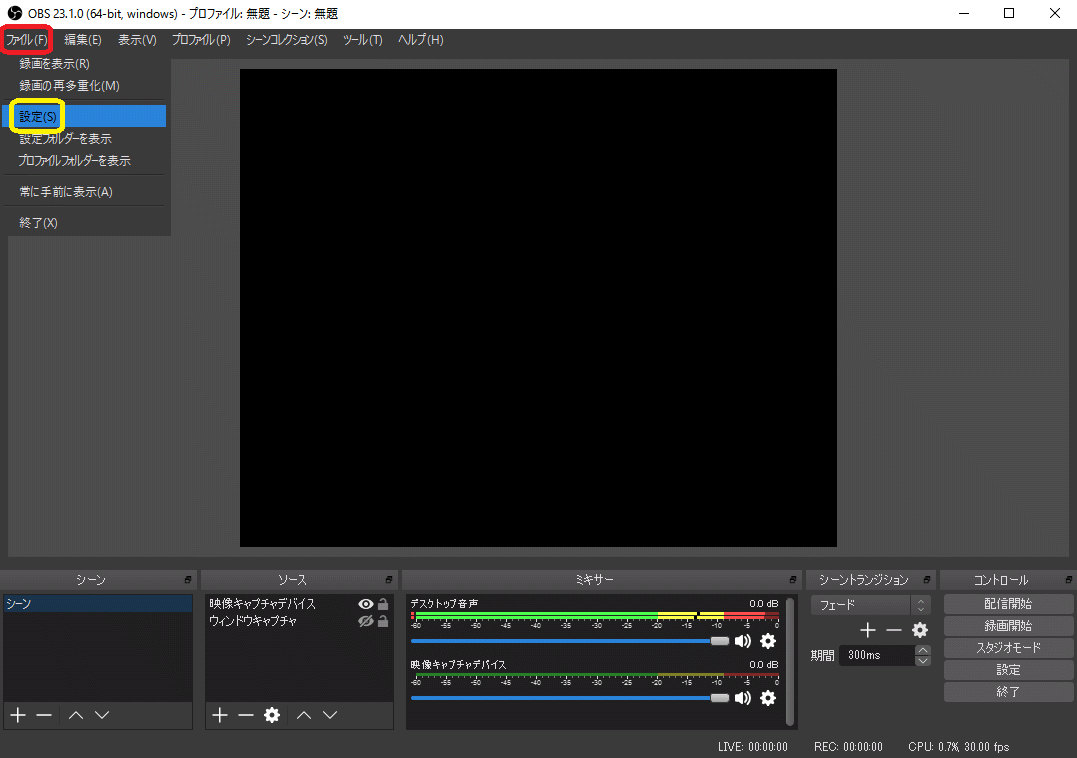Viewport: 1077px width, 758px height.
Task: Unlock the 映像キャプチャデバイス source lock icon
Action: point(383,604)
